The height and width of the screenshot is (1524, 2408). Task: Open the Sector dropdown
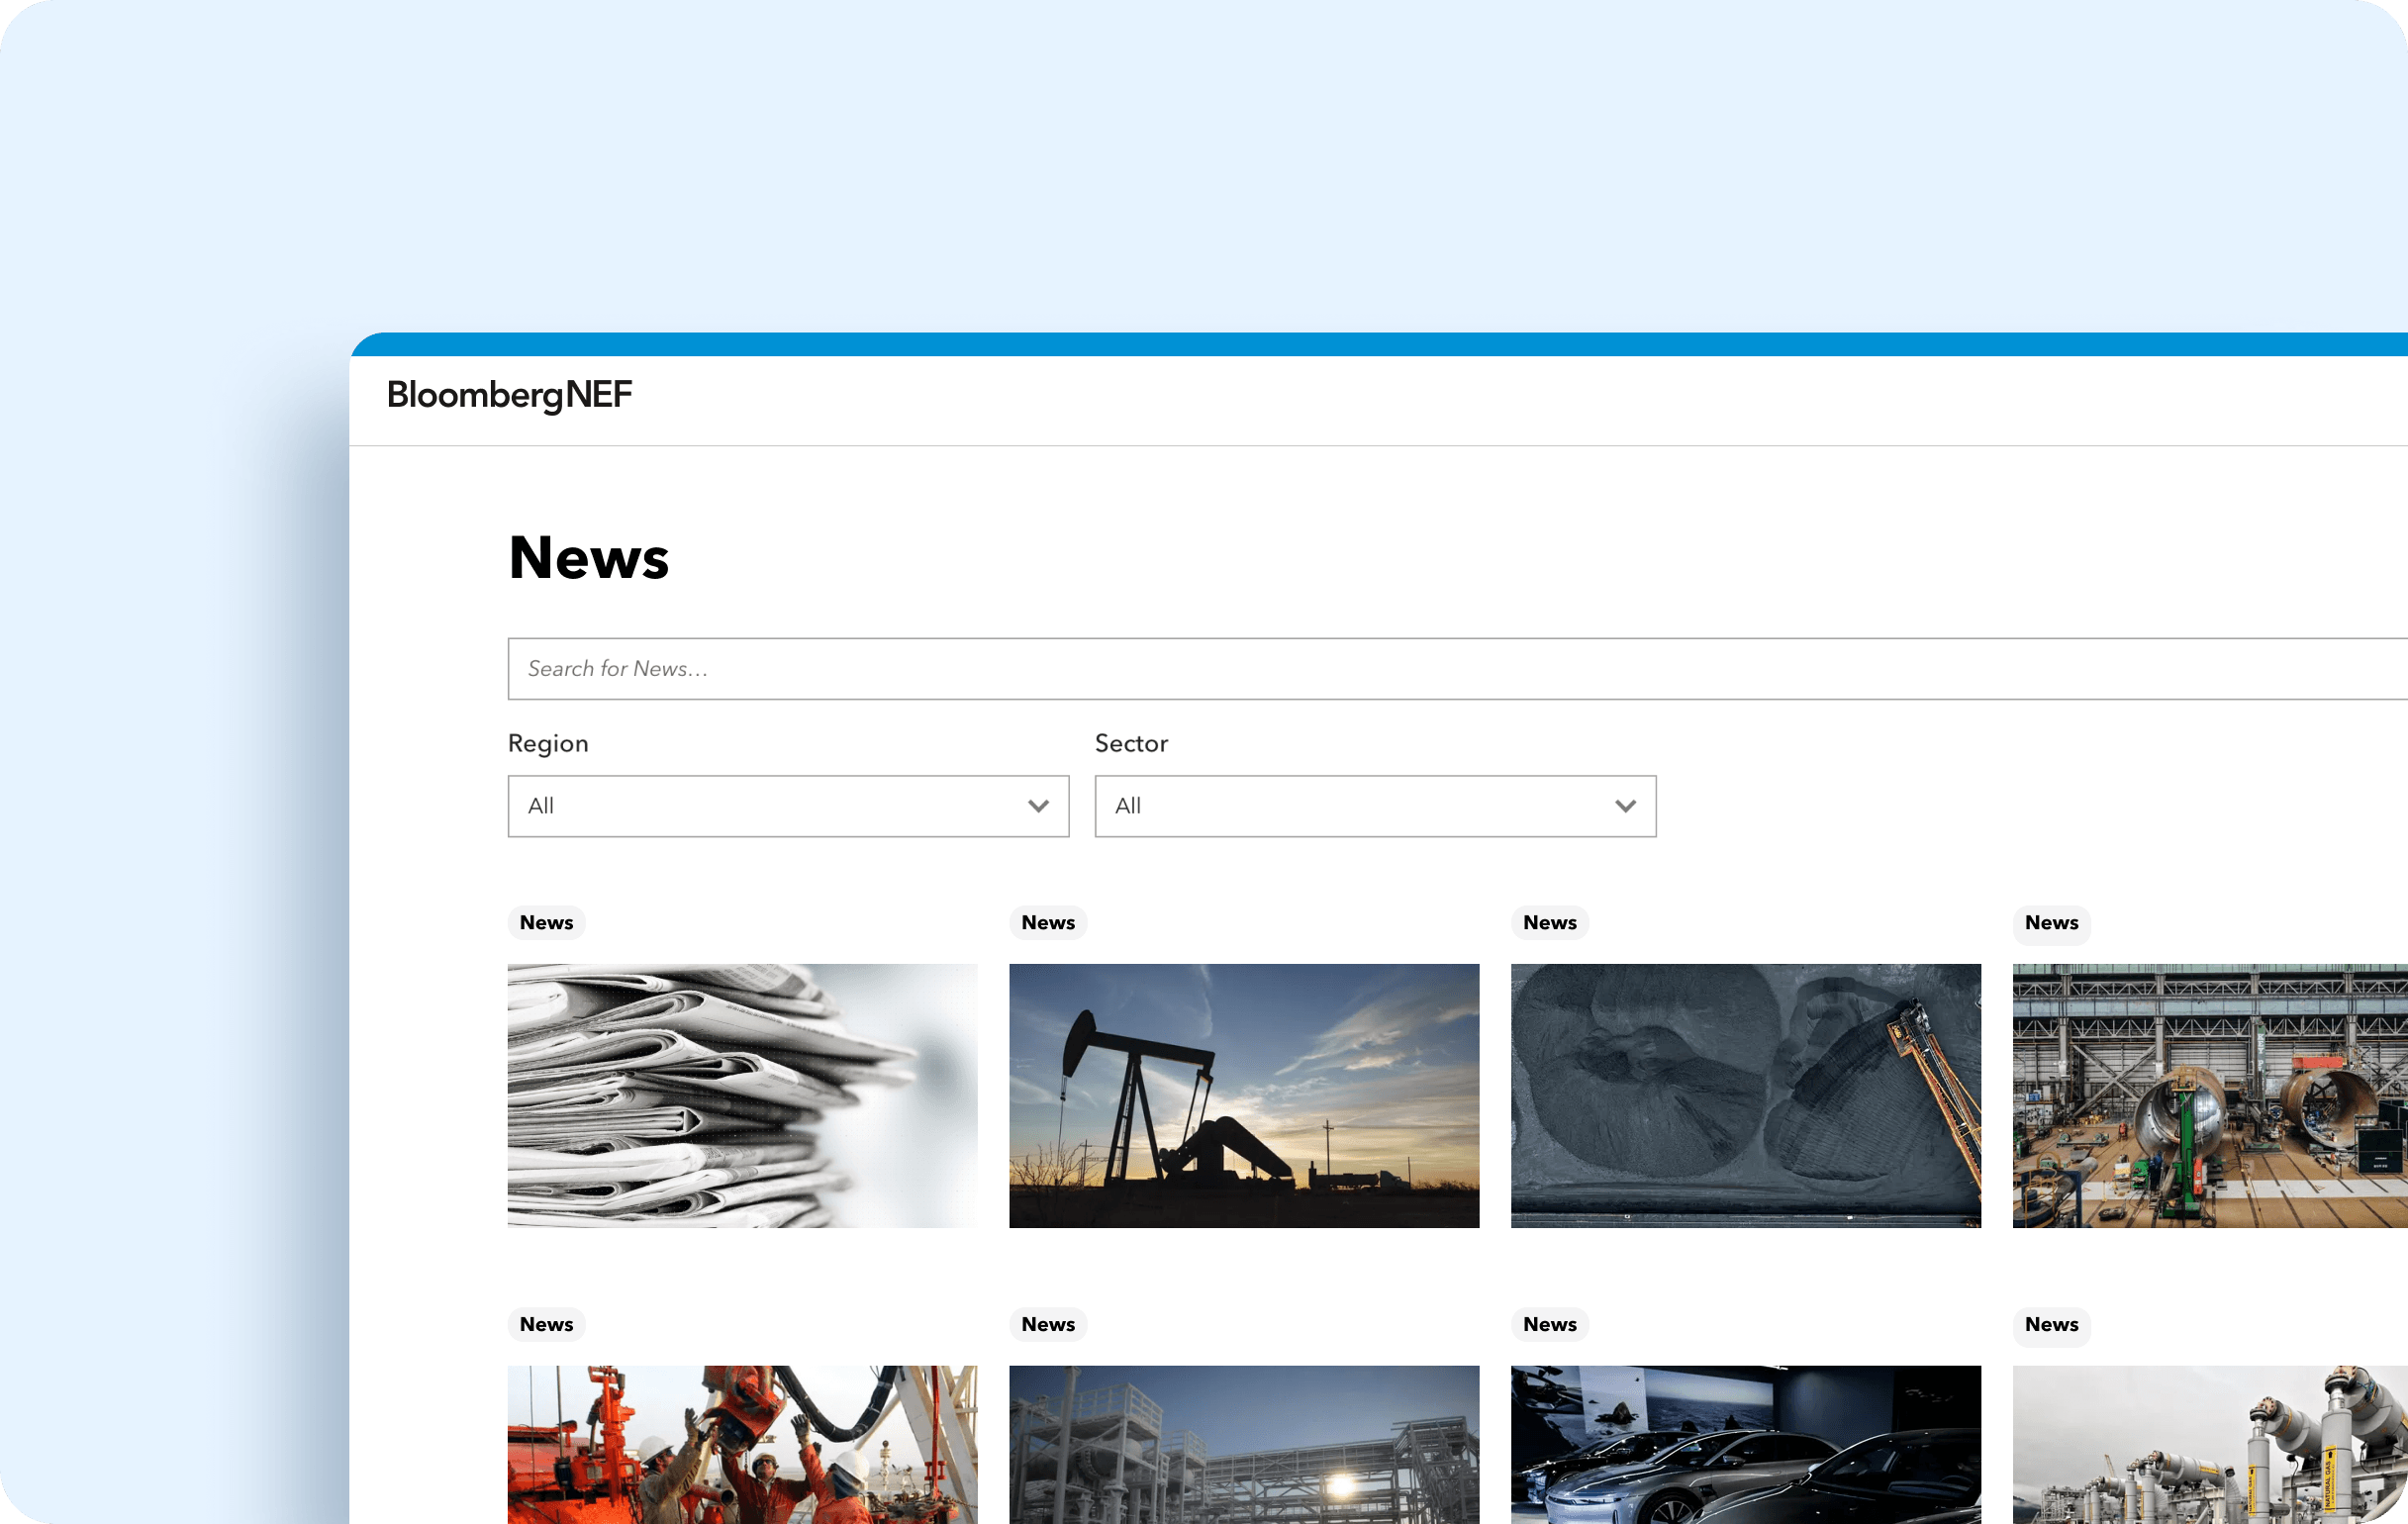point(1374,806)
